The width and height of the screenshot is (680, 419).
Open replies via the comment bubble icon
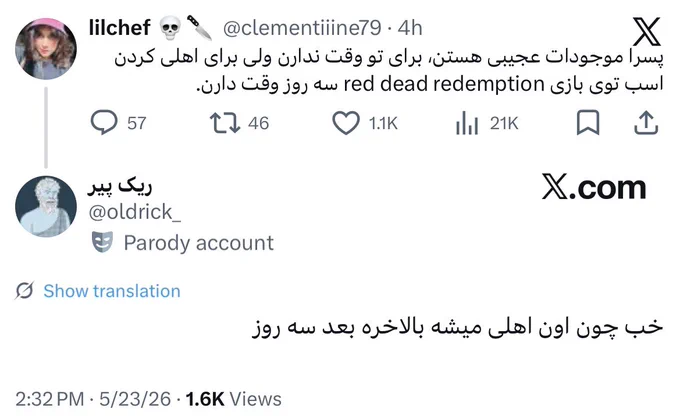click(x=104, y=123)
